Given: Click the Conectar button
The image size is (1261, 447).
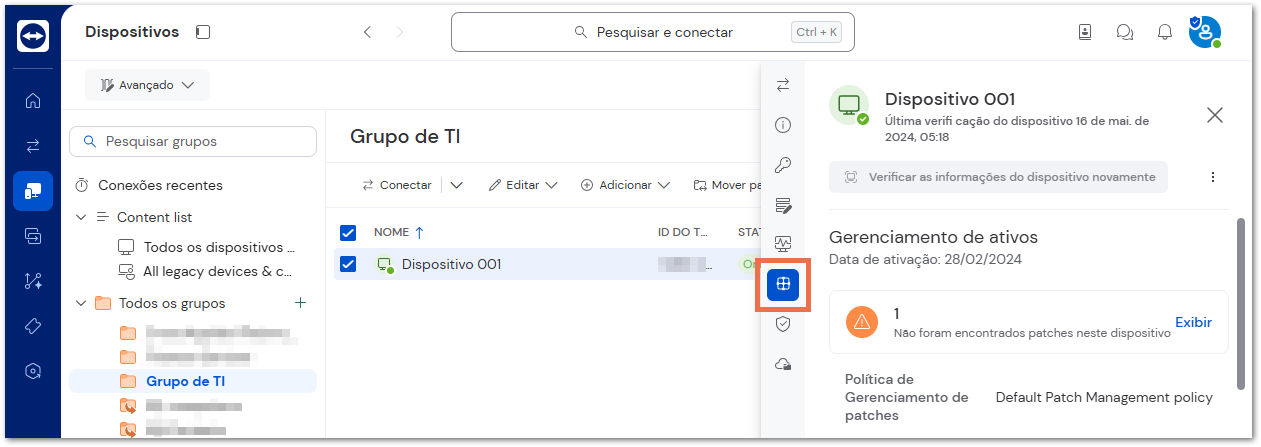Looking at the screenshot, I should [x=397, y=185].
